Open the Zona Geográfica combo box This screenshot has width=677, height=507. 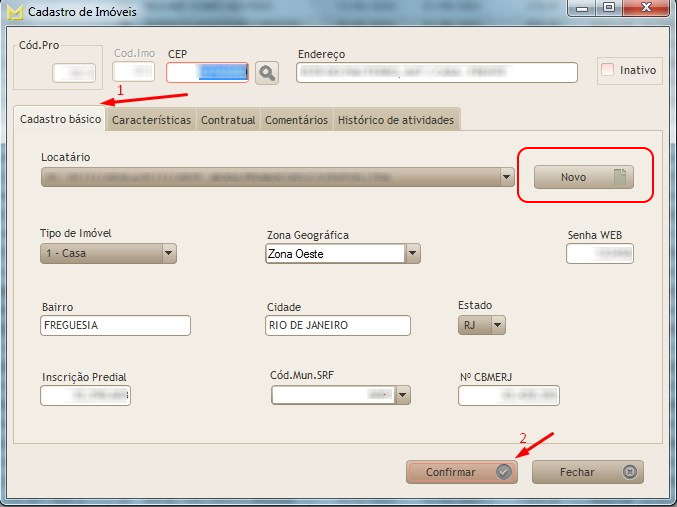(x=412, y=254)
